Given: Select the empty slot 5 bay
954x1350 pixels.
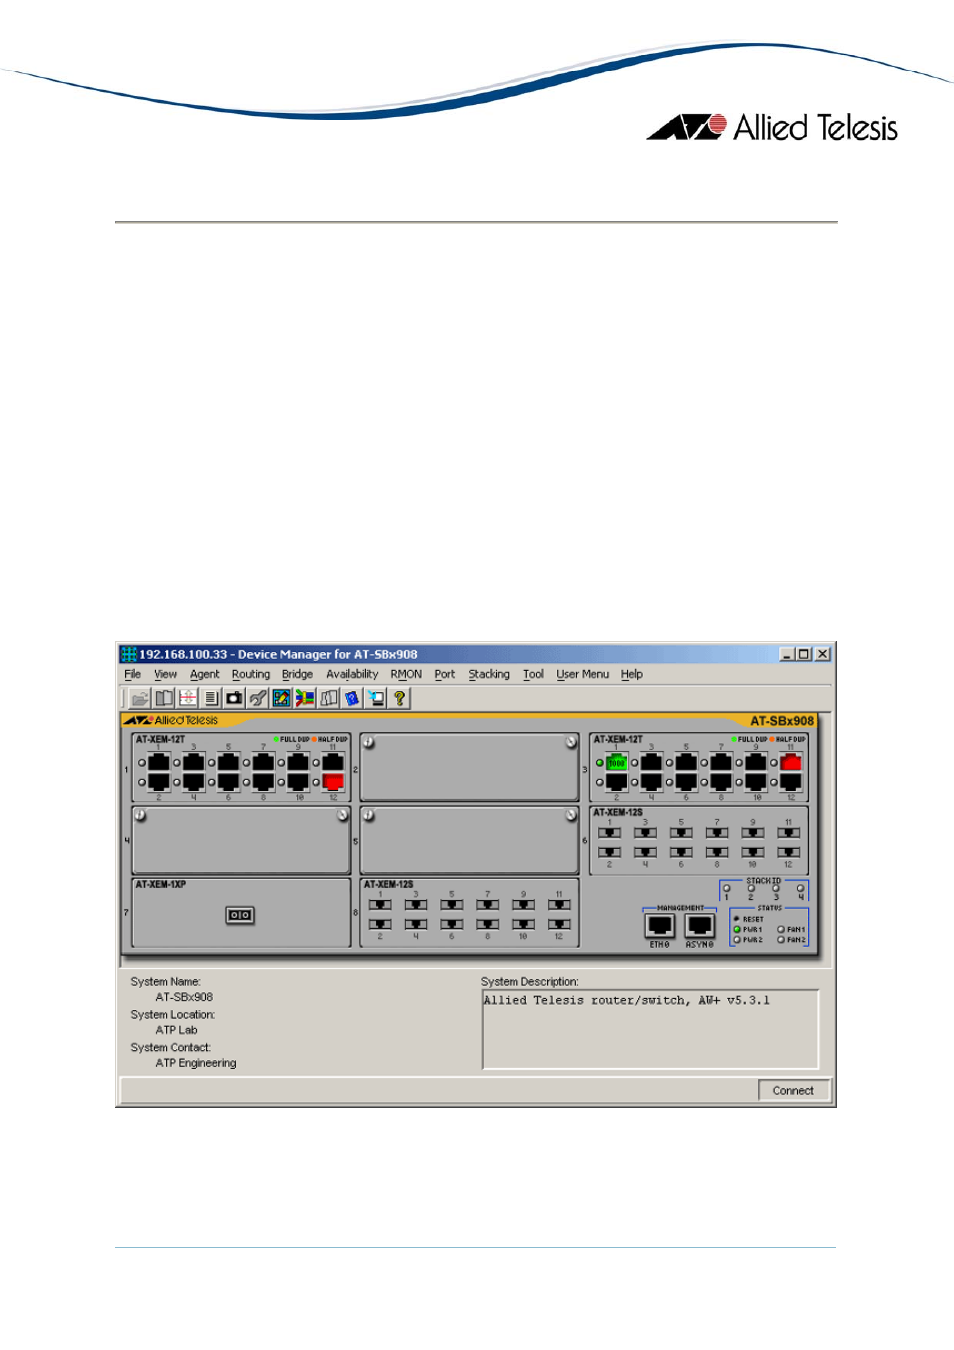Looking at the screenshot, I should click(x=469, y=841).
